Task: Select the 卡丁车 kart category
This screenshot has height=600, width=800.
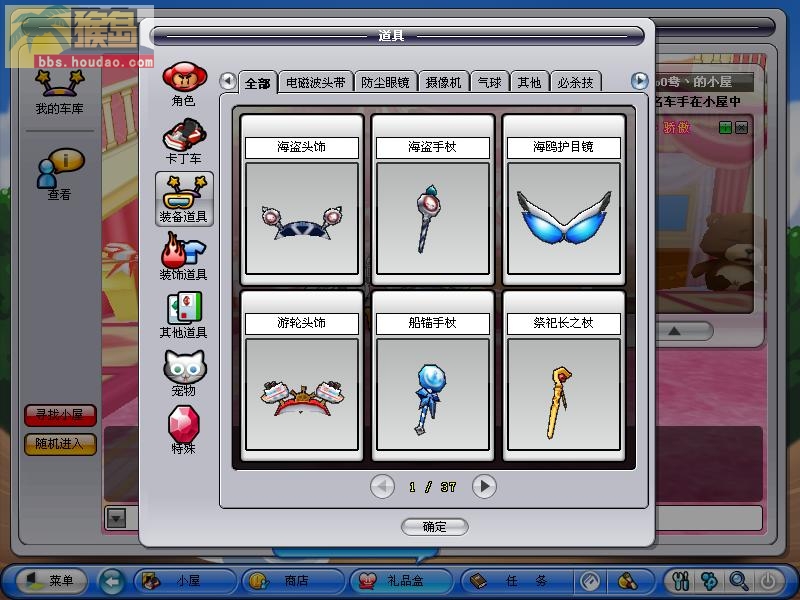Action: (x=184, y=142)
